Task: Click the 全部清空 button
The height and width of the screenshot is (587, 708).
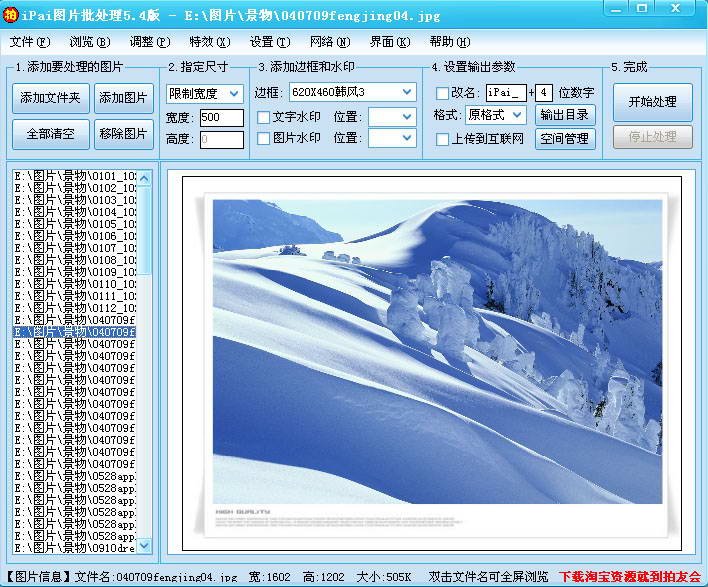Action: [51, 134]
